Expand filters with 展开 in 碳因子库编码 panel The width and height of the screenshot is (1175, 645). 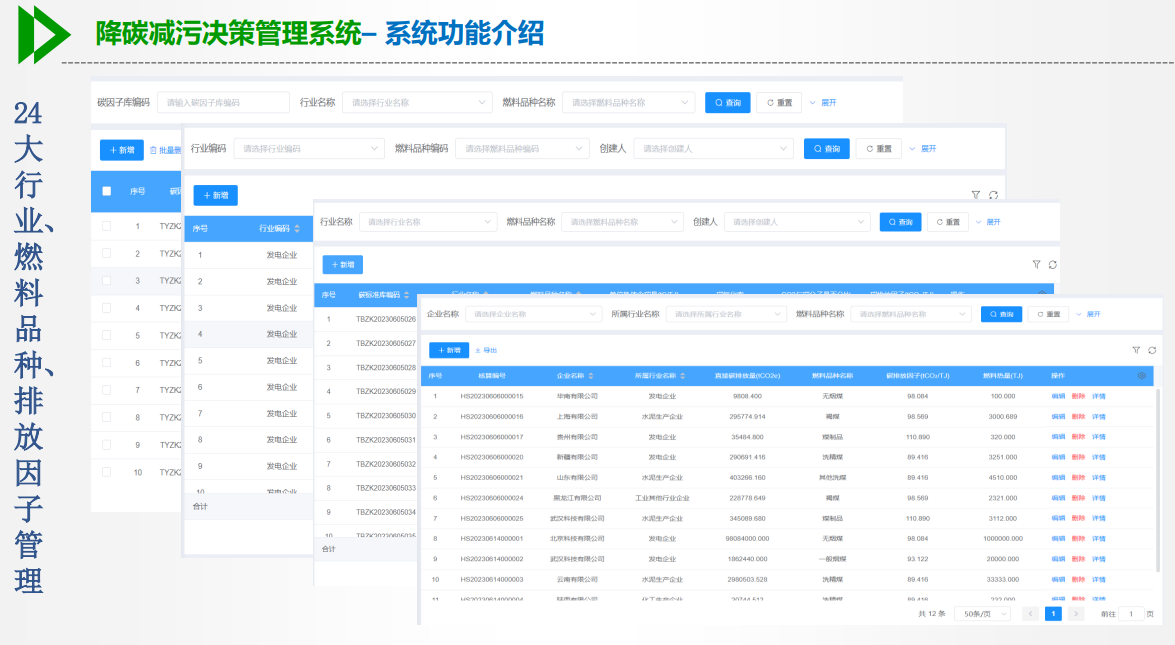tap(823, 103)
